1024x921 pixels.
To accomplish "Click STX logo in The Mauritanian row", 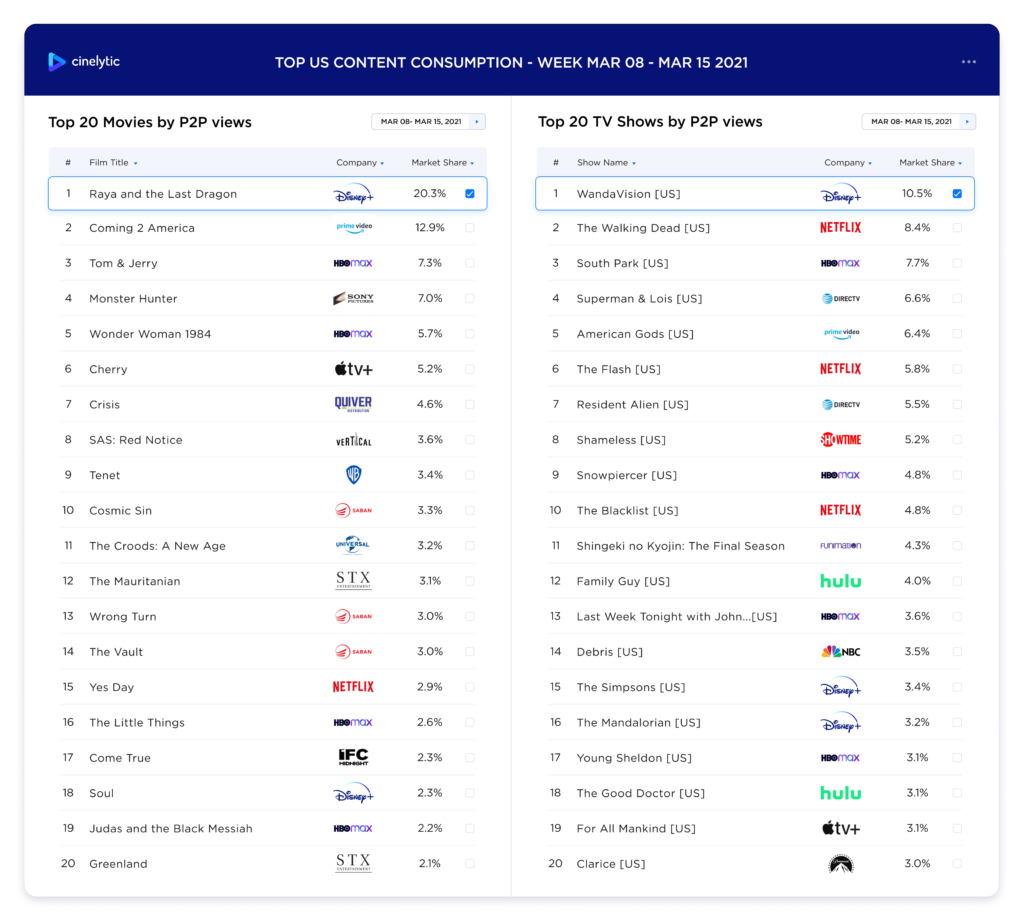I will click(x=353, y=580).
